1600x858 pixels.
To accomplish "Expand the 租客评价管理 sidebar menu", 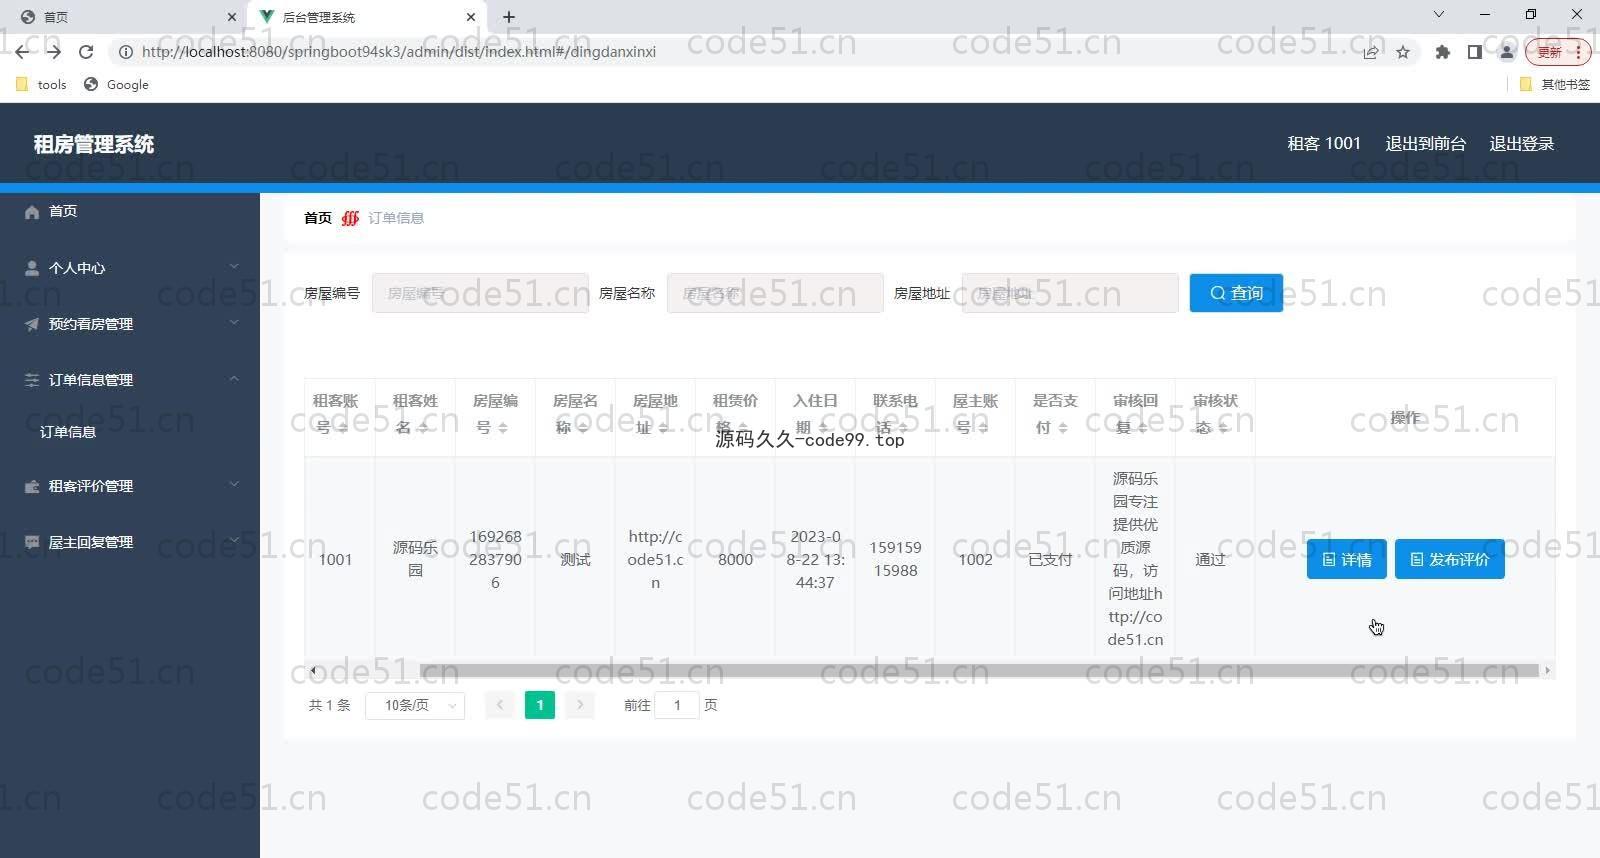I will (x=130, y=486).
